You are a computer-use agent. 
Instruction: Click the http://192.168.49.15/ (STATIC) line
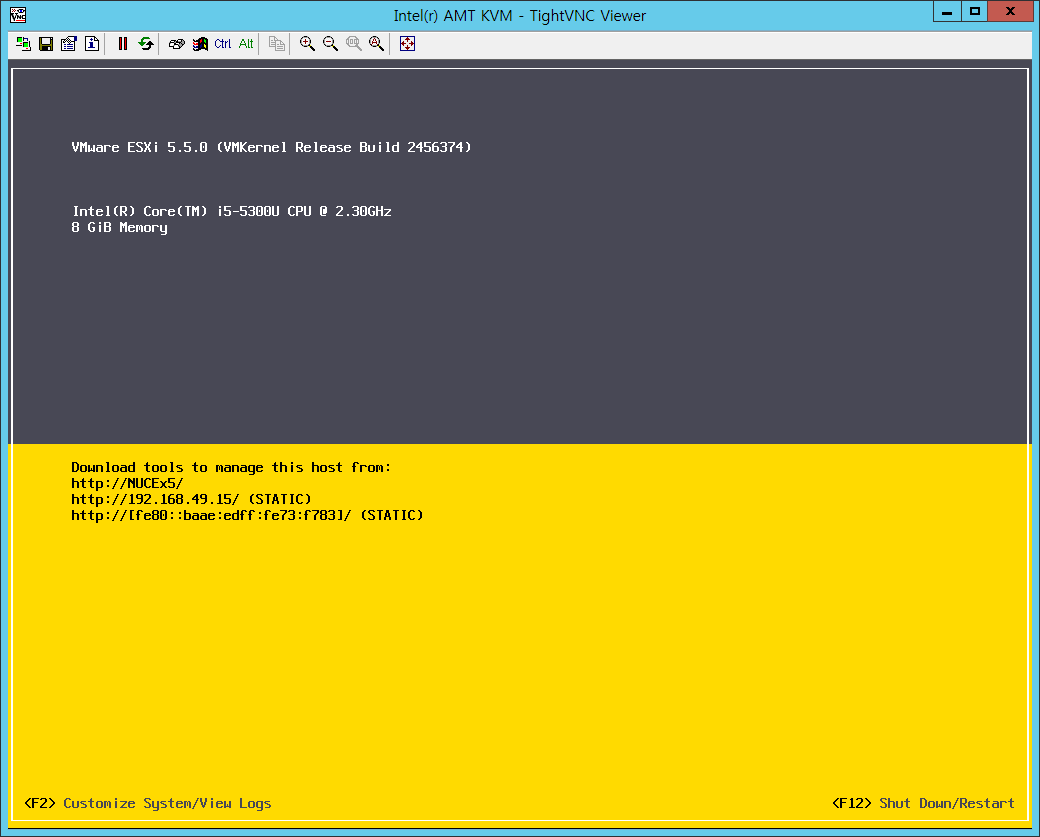191,499
